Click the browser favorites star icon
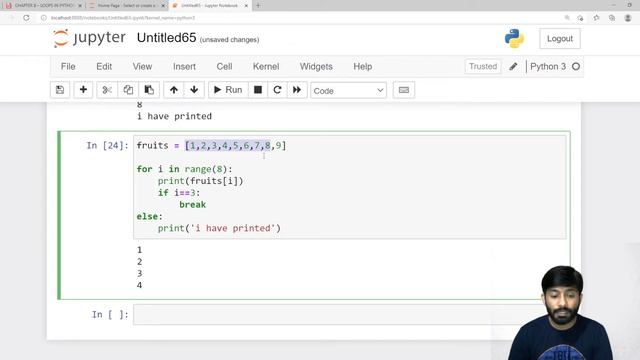 point(596,18)
